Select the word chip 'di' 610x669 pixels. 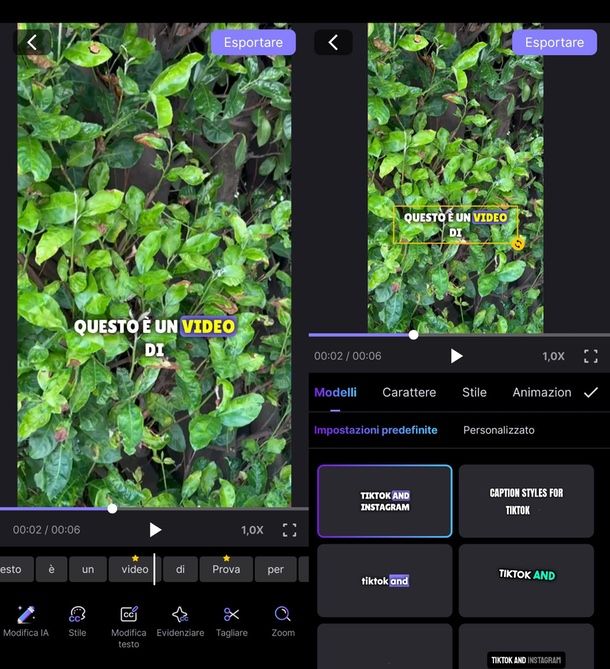180,569
